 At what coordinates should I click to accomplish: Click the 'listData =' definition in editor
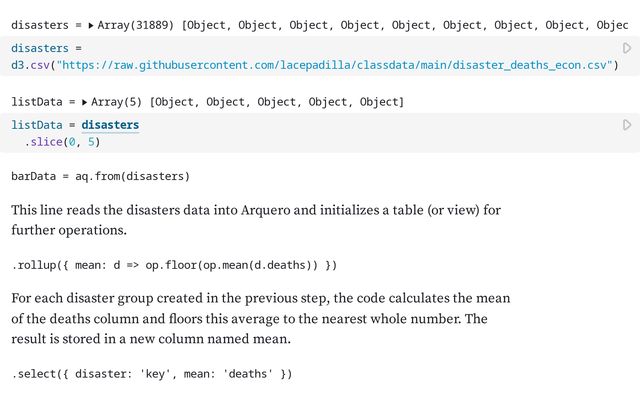43,125
